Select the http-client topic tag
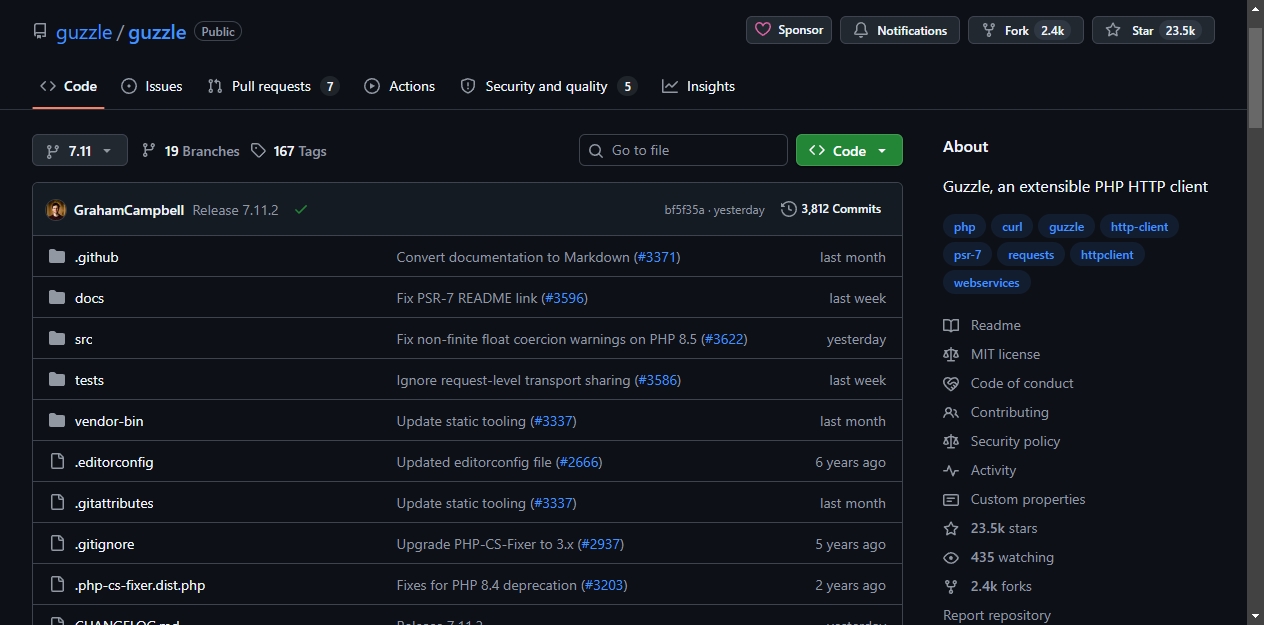 coord(1139,227)
